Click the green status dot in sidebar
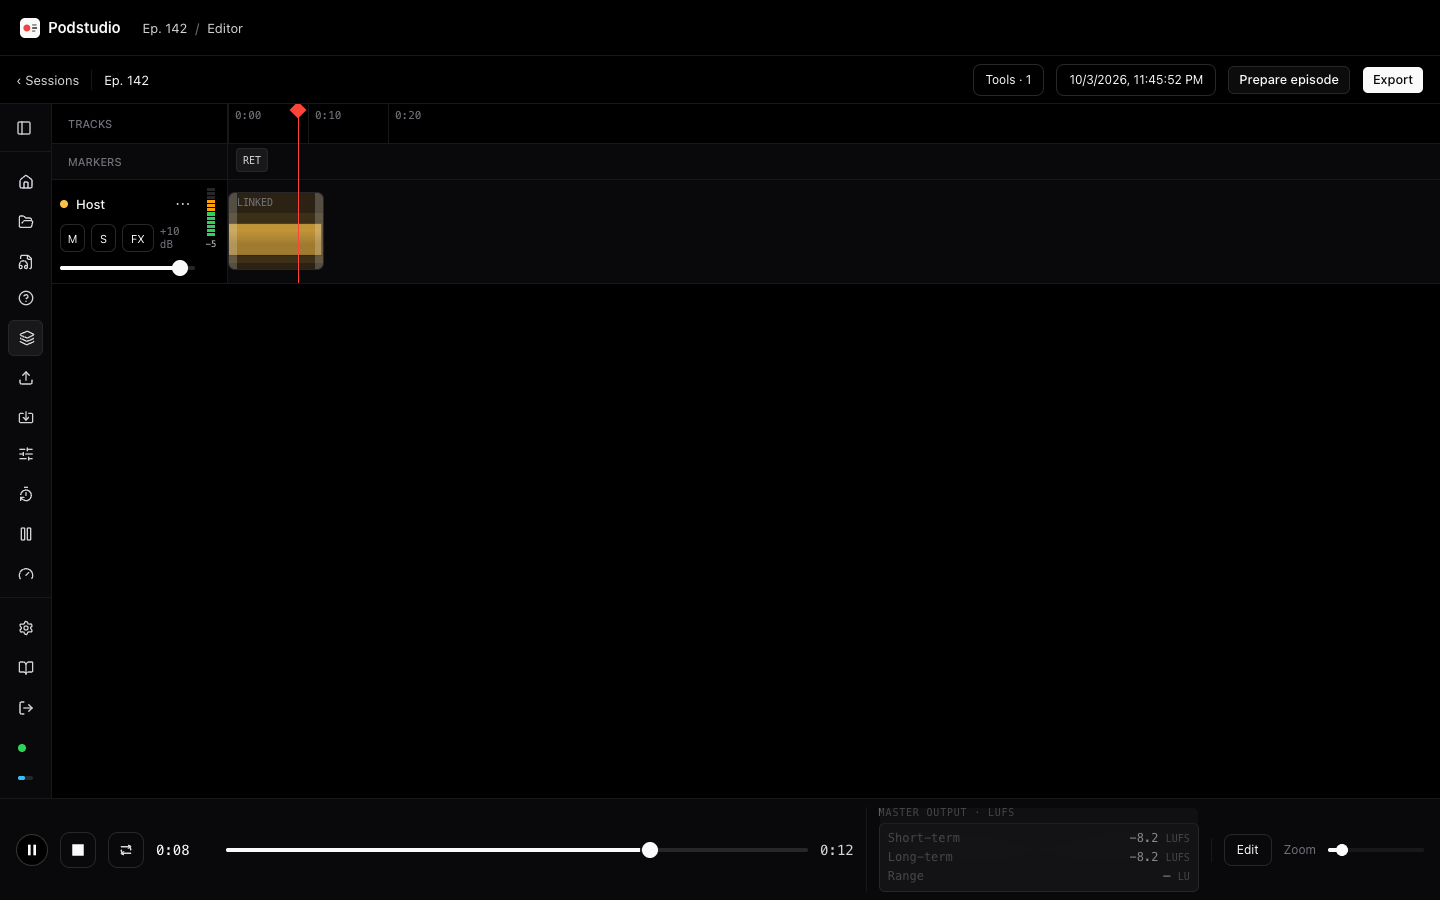1440x900 pixels. (22, 748)
